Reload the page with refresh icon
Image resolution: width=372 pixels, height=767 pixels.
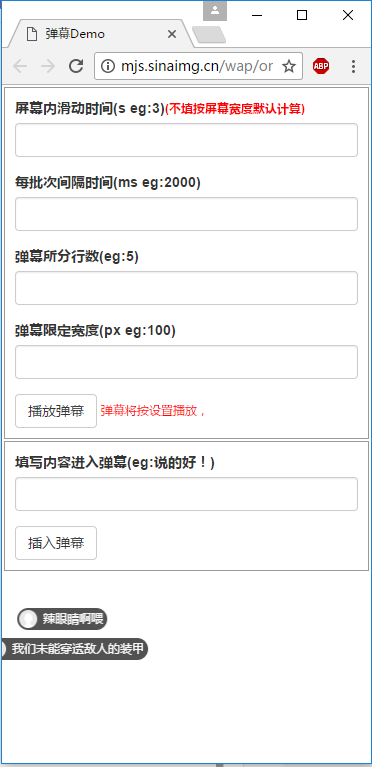tap(76, 66)
